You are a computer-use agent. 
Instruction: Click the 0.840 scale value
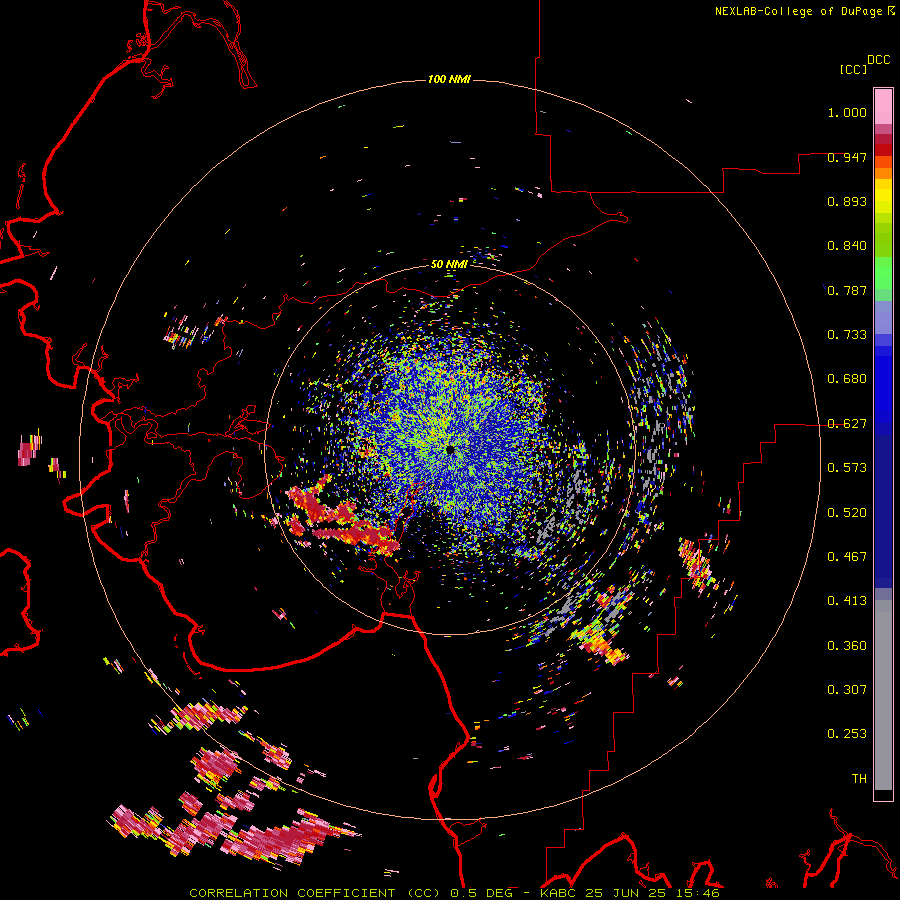(x=847, y=246)
